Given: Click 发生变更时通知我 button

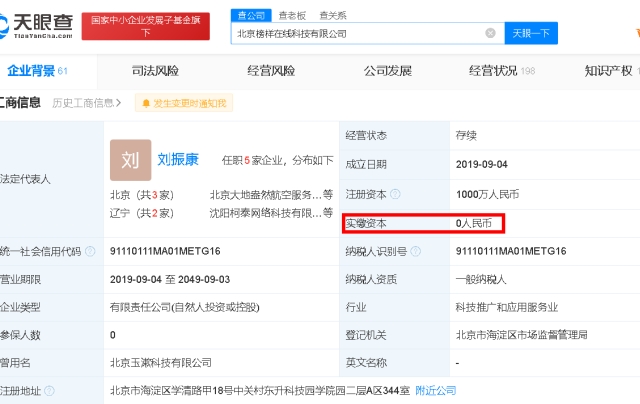Looking at the screenshot, I should point(184,103).
